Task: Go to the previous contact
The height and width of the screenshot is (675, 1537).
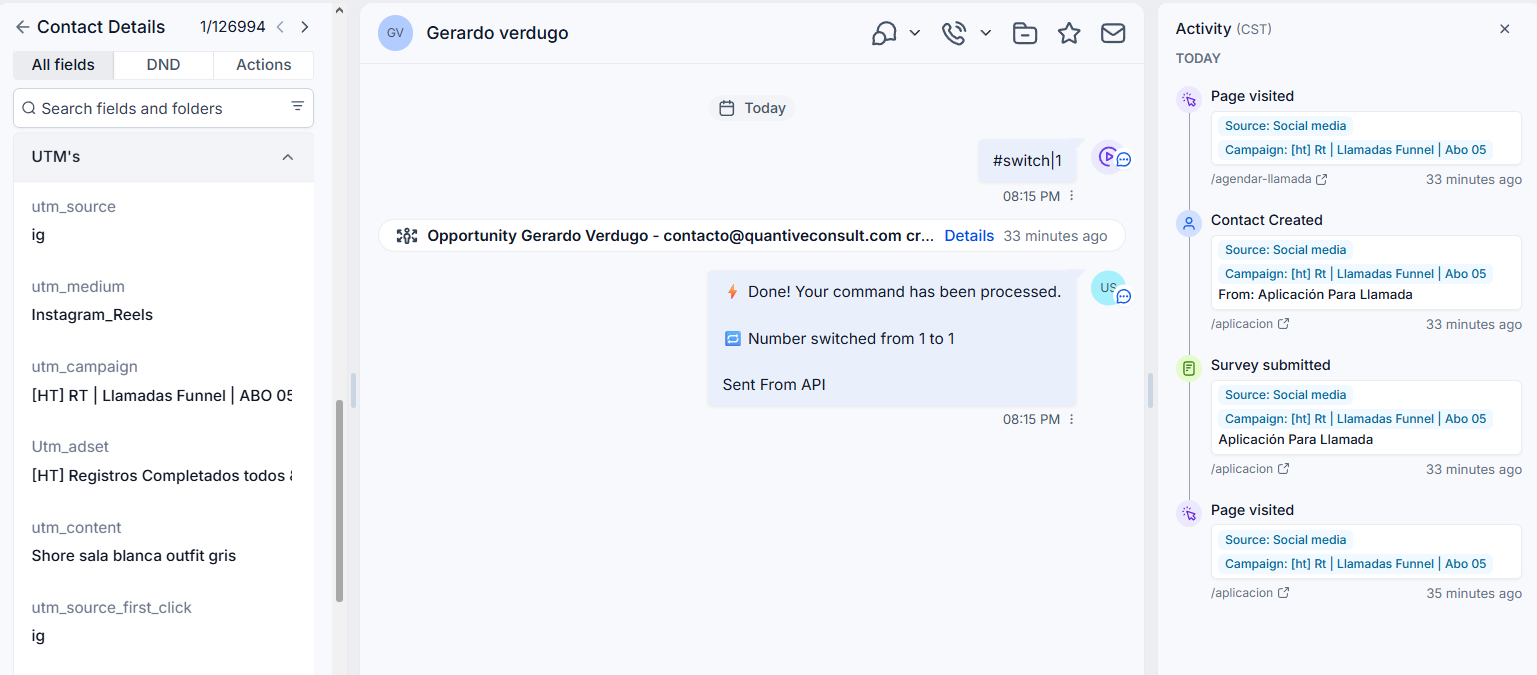Action: point(280,27)
